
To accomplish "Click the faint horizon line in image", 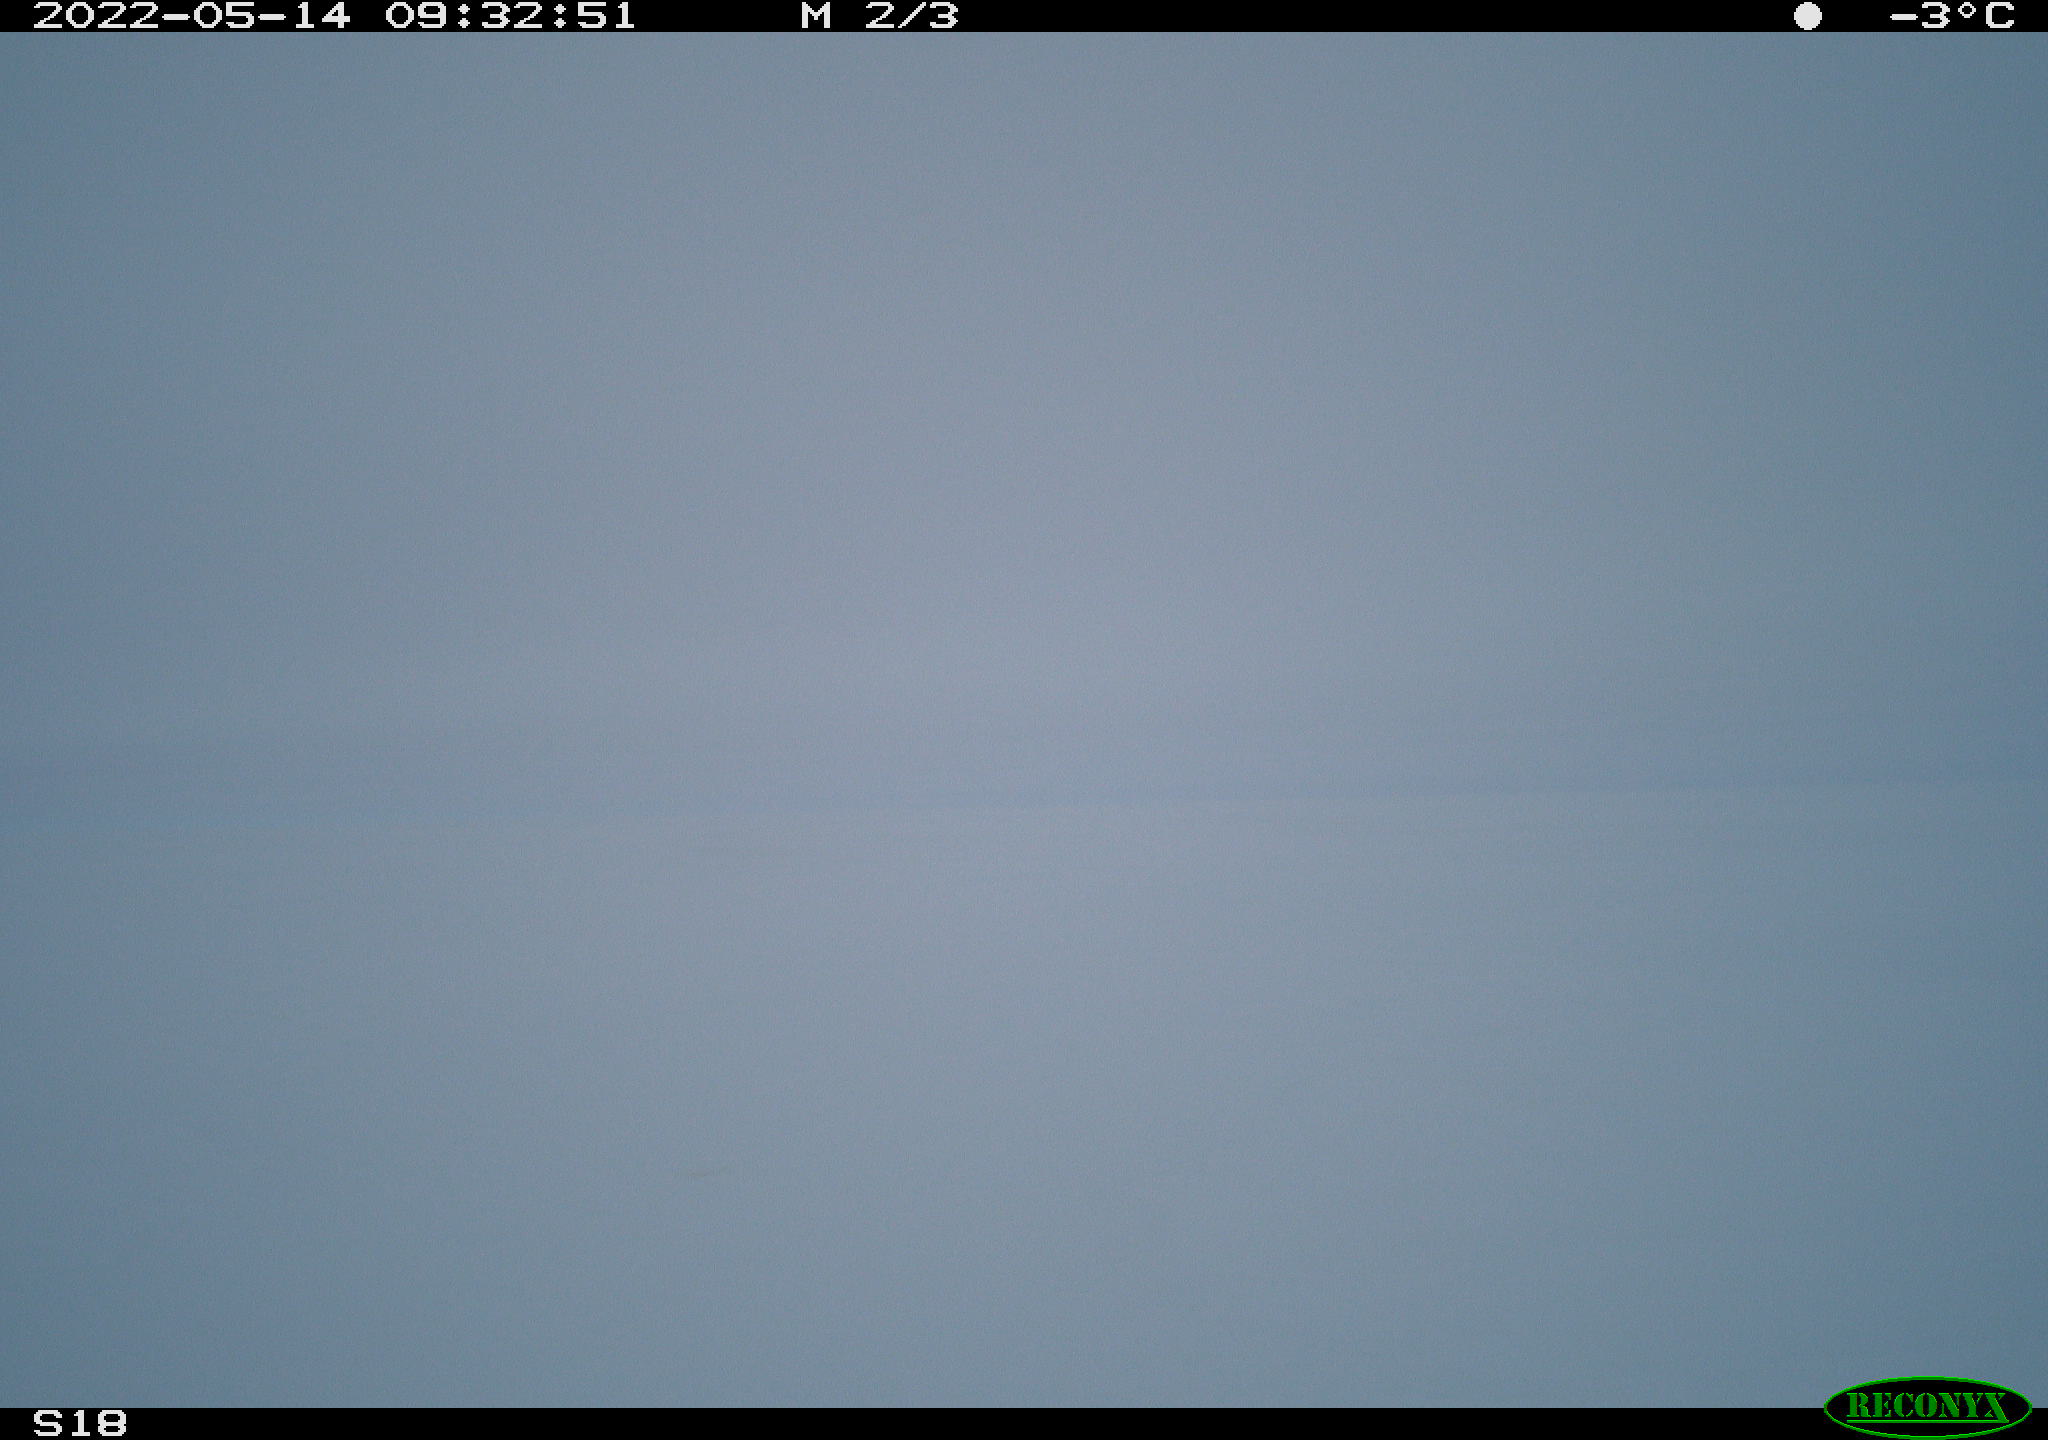I will (x=1024, y=797).
